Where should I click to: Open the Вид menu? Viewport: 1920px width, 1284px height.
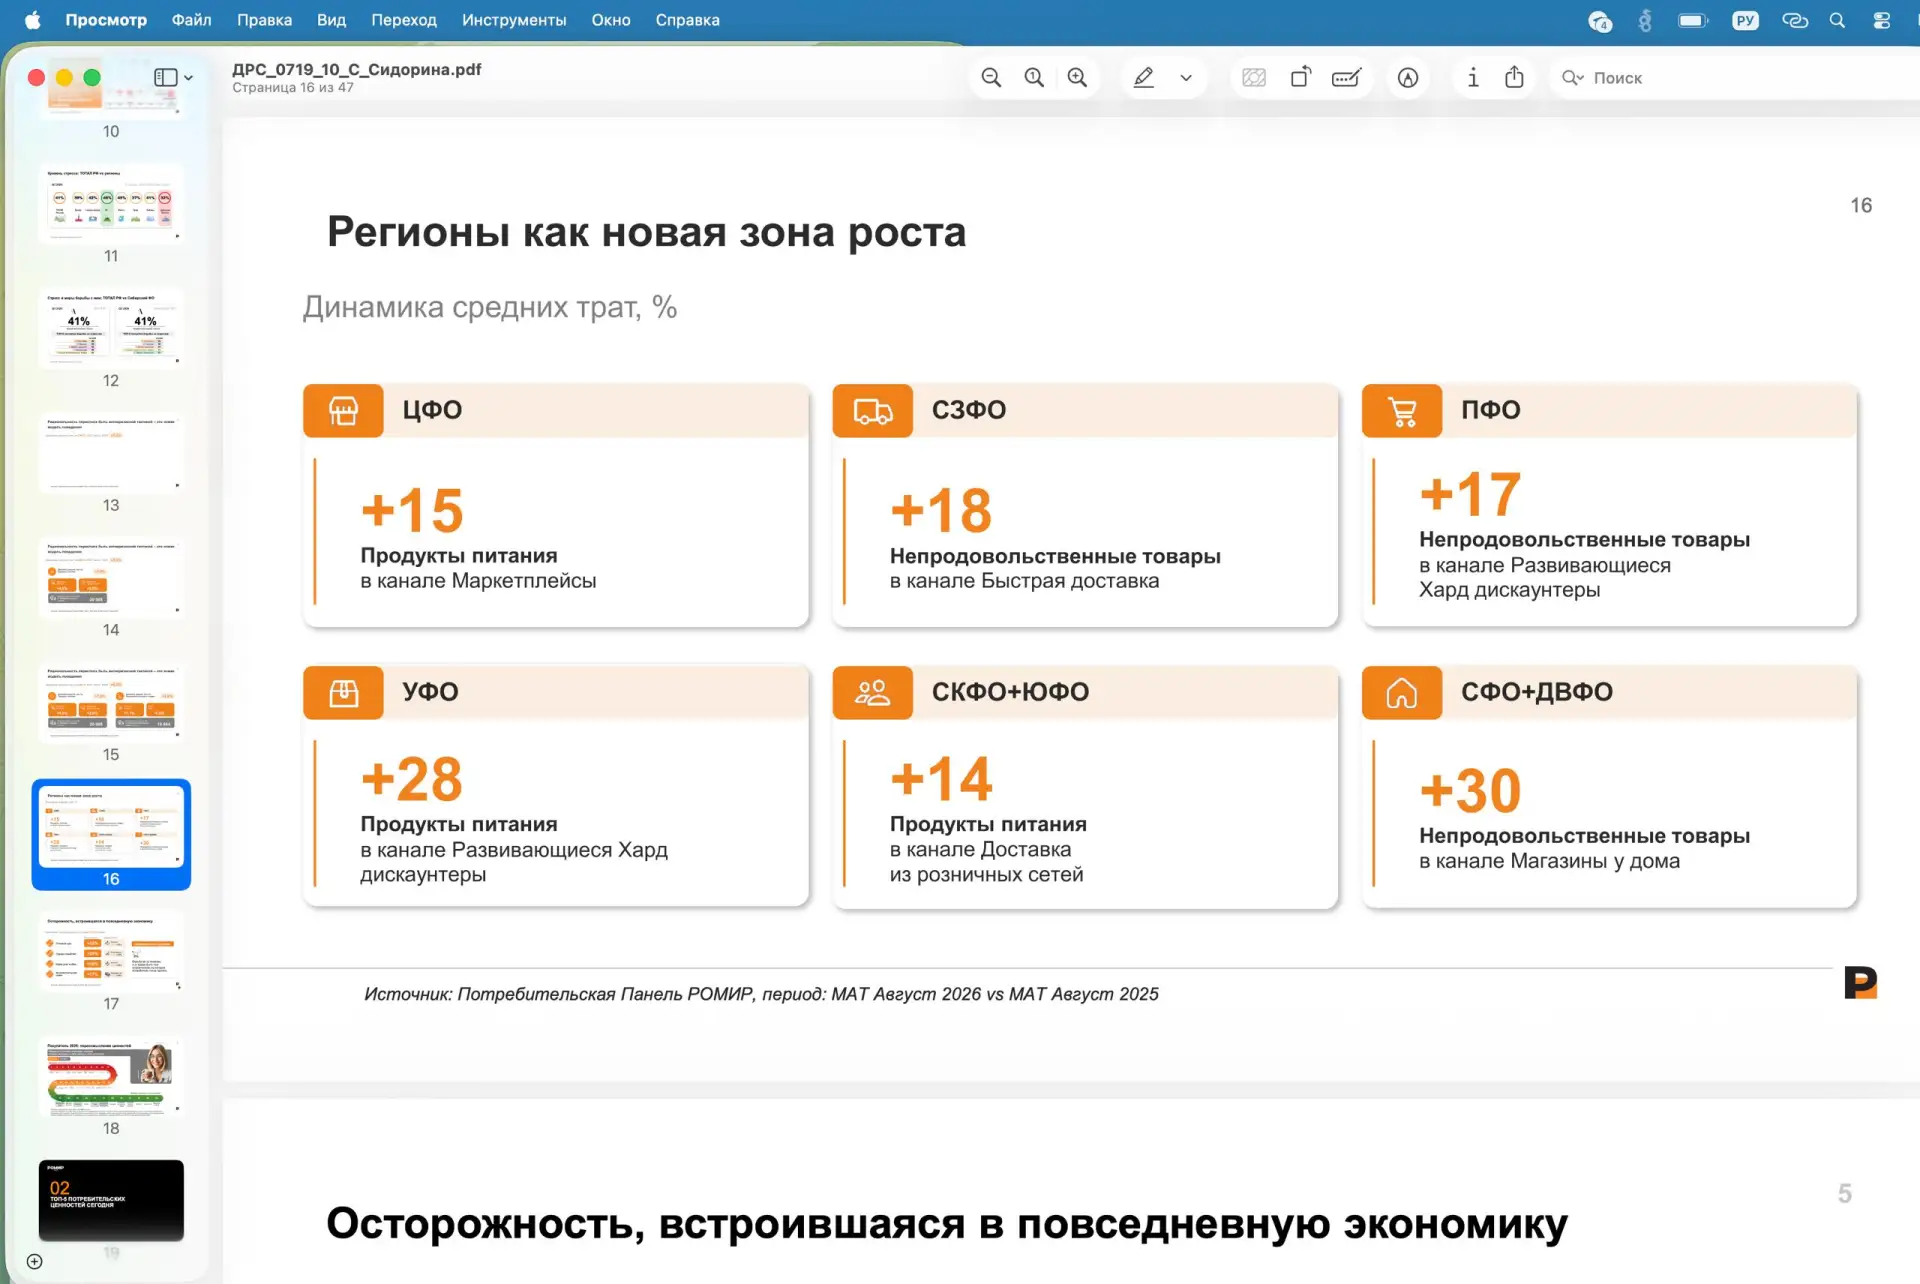[331, 20]
